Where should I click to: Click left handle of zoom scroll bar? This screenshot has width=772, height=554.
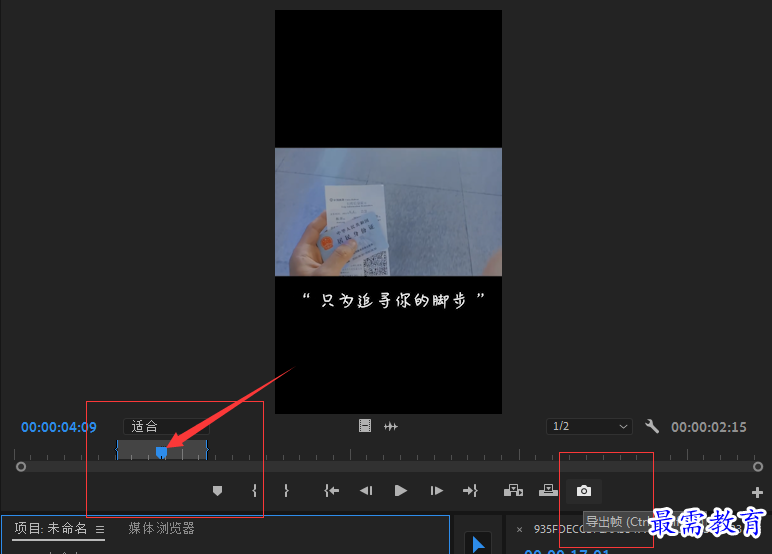click(21, 466)
